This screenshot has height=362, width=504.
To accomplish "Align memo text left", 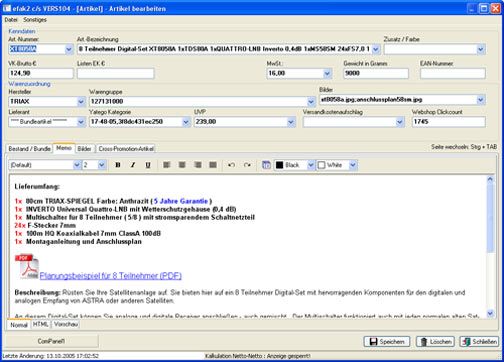I will pyautogui.click(x=167, y=165).
